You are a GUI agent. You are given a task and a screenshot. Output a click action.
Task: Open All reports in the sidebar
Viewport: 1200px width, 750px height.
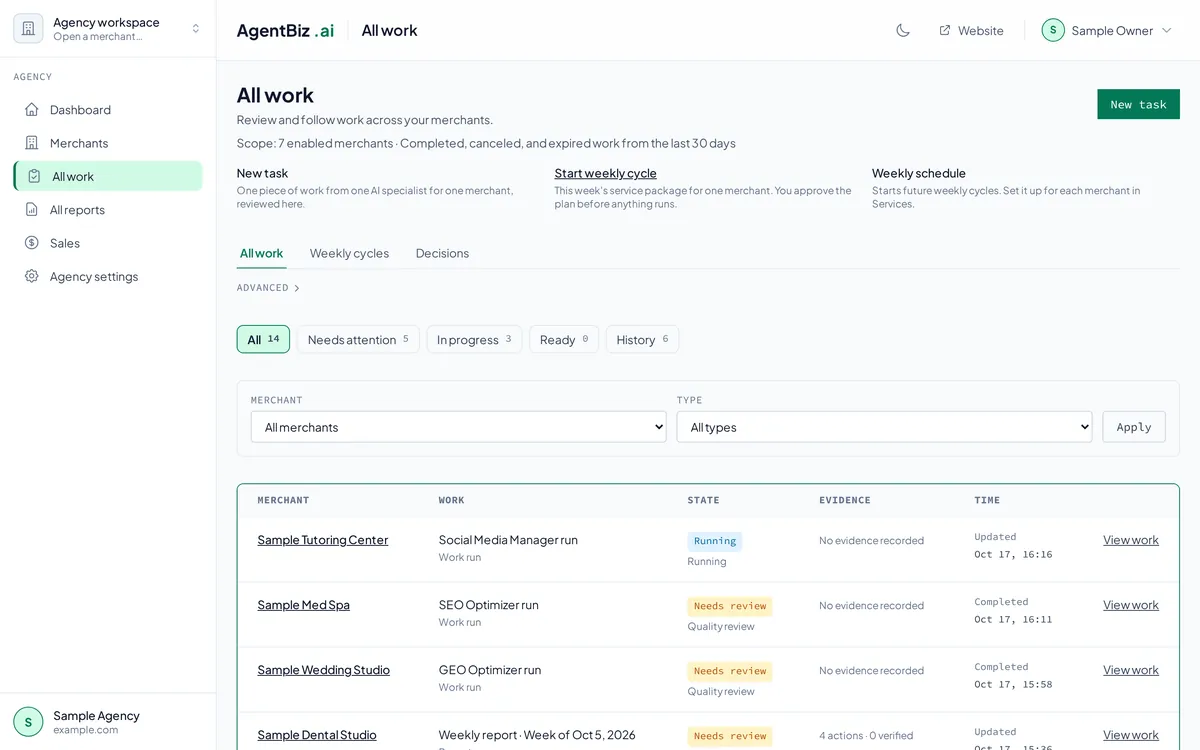[108, 210]
